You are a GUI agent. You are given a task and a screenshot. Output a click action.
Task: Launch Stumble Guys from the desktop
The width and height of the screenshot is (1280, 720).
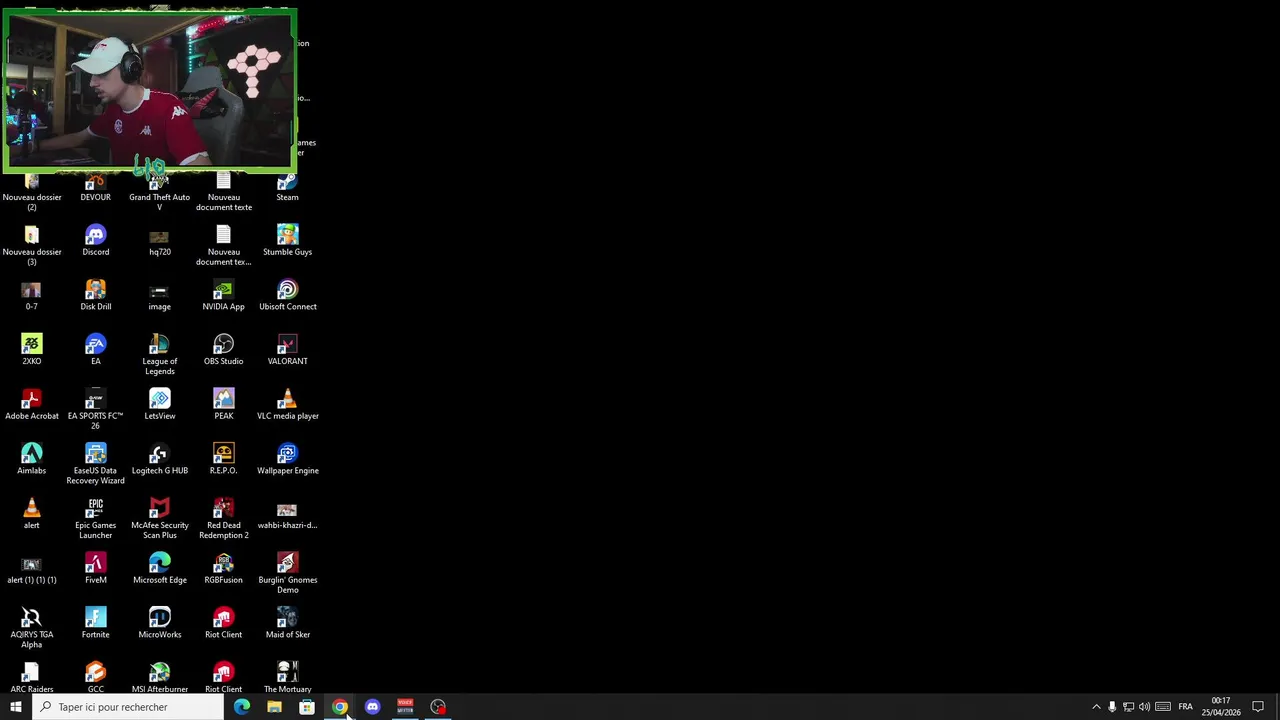tap(287, 241)
